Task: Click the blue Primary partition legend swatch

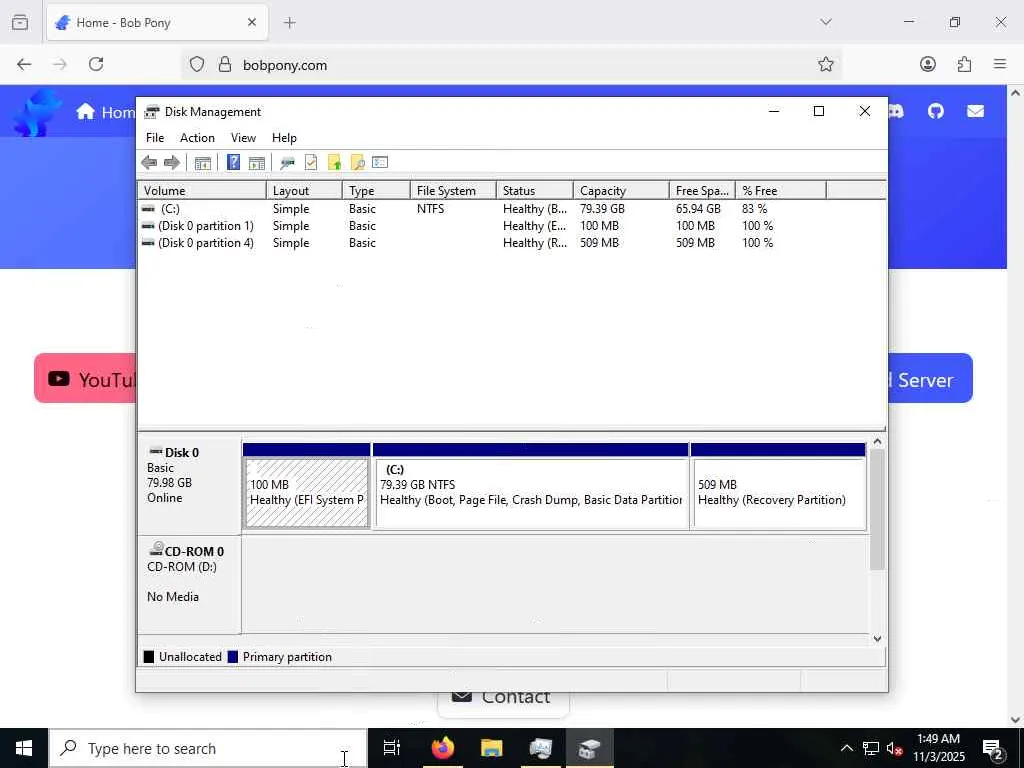Action: point(232,657)
